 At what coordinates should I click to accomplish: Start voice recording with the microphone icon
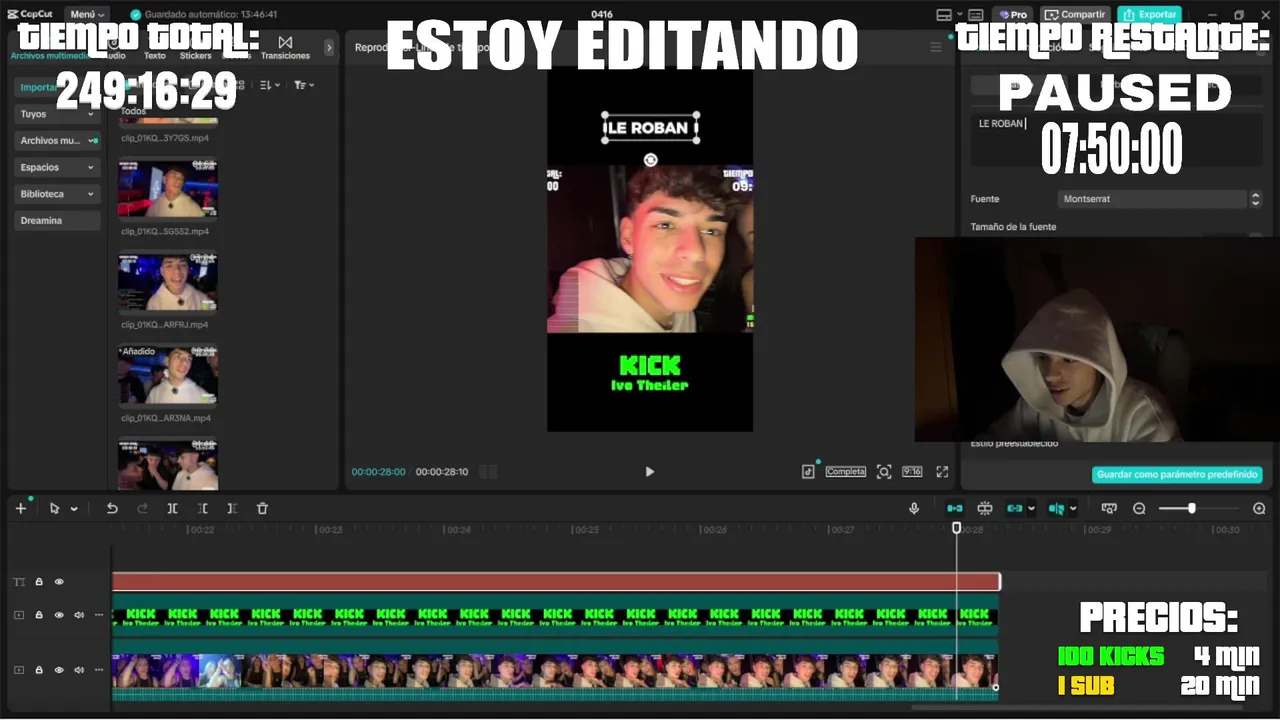[914, 508]
